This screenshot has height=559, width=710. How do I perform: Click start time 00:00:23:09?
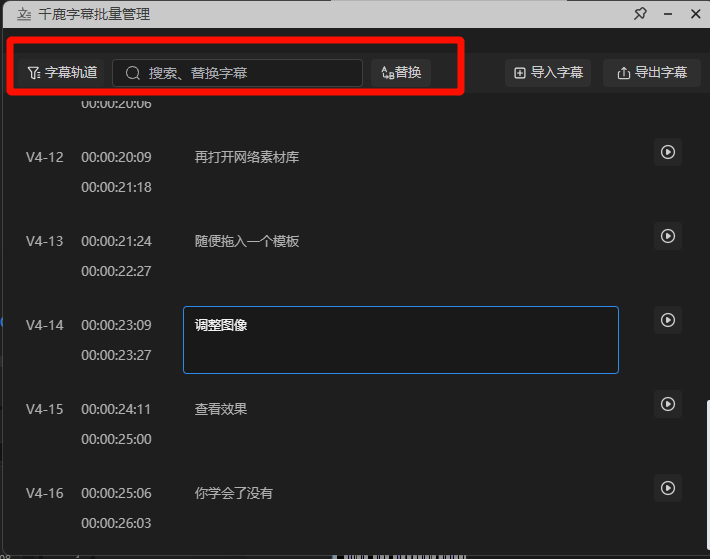click(x=116, y=325)
